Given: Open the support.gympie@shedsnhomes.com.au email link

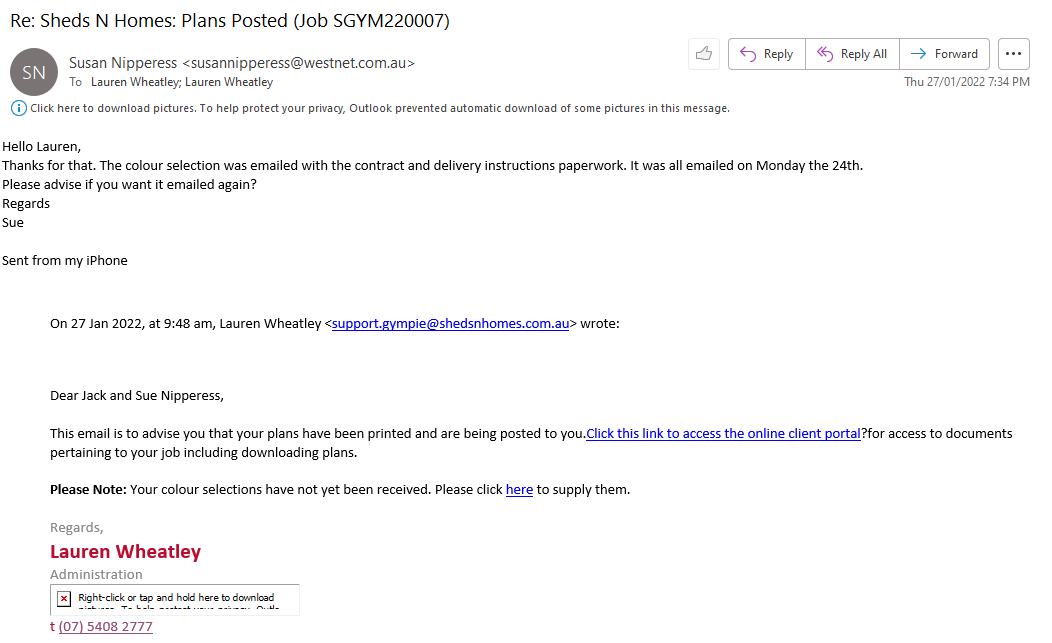Looking at the screenshot, I should pyautogui.click(x=450, y=323).
